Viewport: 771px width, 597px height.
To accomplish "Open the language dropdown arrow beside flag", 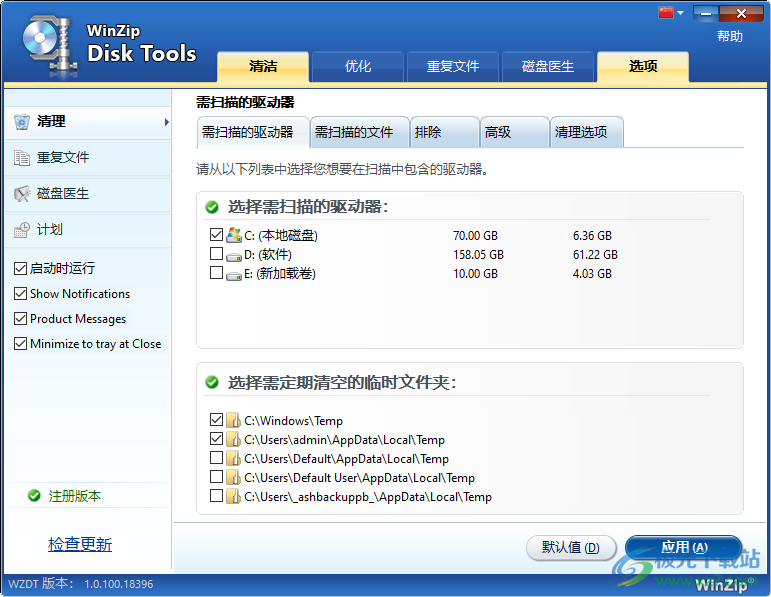I will (x=681, y=13).
